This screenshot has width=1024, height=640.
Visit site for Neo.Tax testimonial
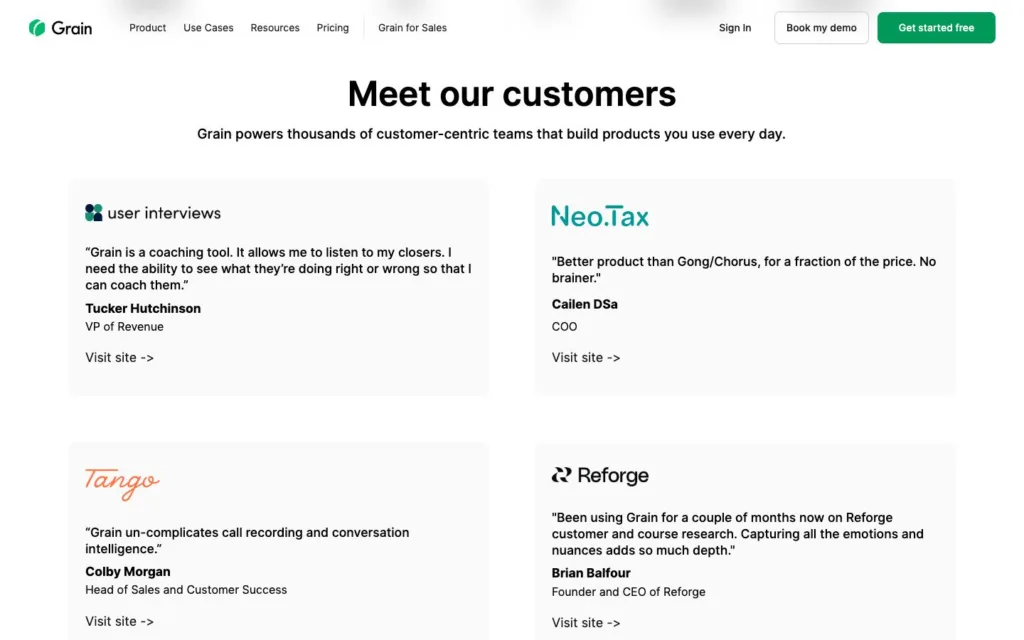586,358
